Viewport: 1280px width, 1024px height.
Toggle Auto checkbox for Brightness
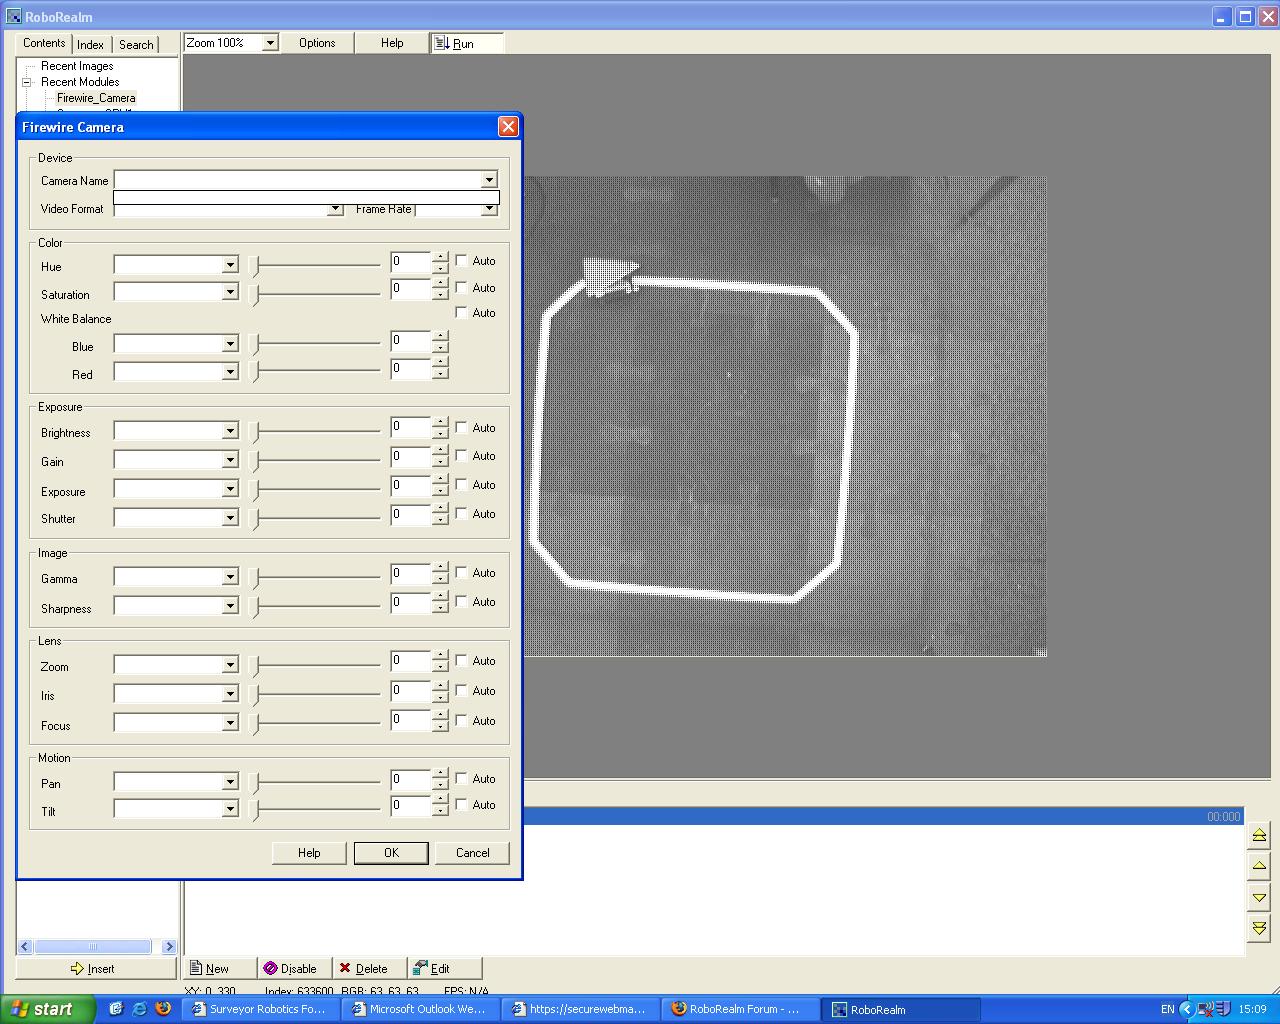pyautogui.click(x=462, y=427)
